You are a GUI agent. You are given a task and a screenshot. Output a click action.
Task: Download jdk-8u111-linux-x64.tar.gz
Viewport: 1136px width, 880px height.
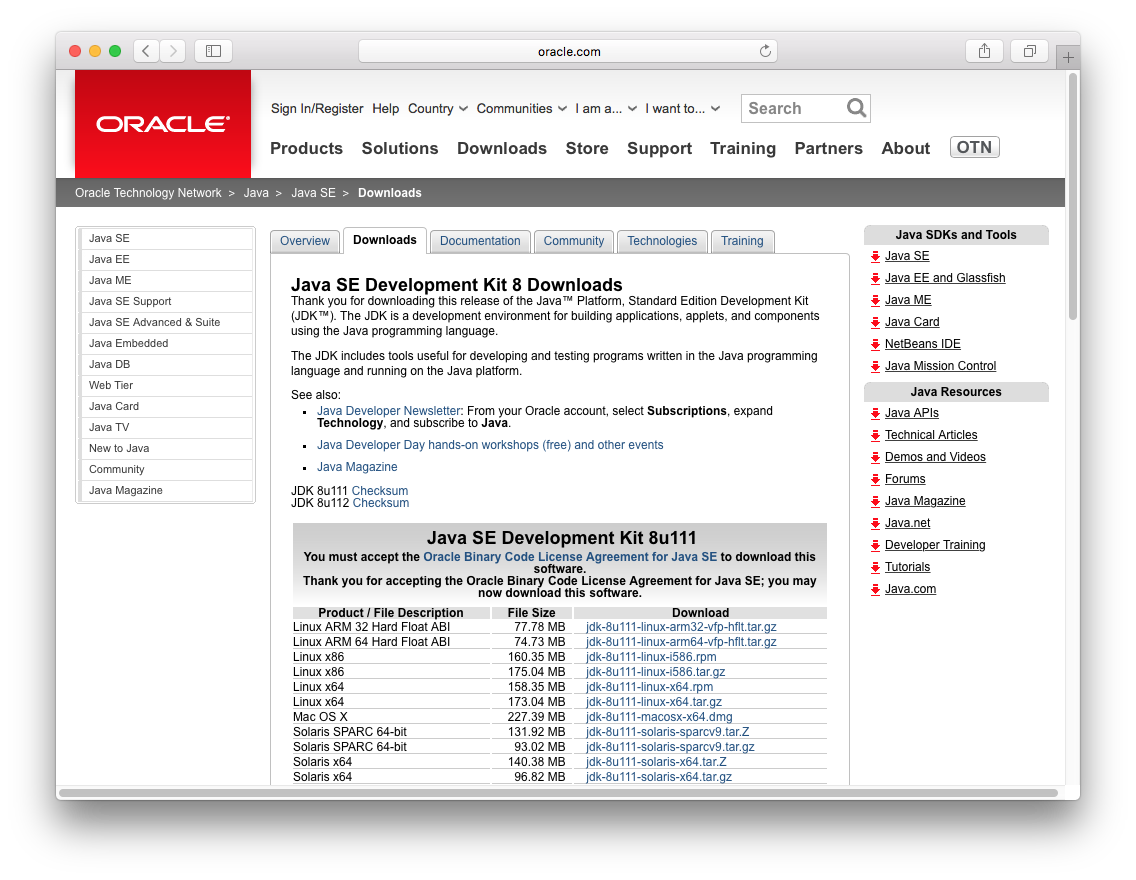(653, 702)
